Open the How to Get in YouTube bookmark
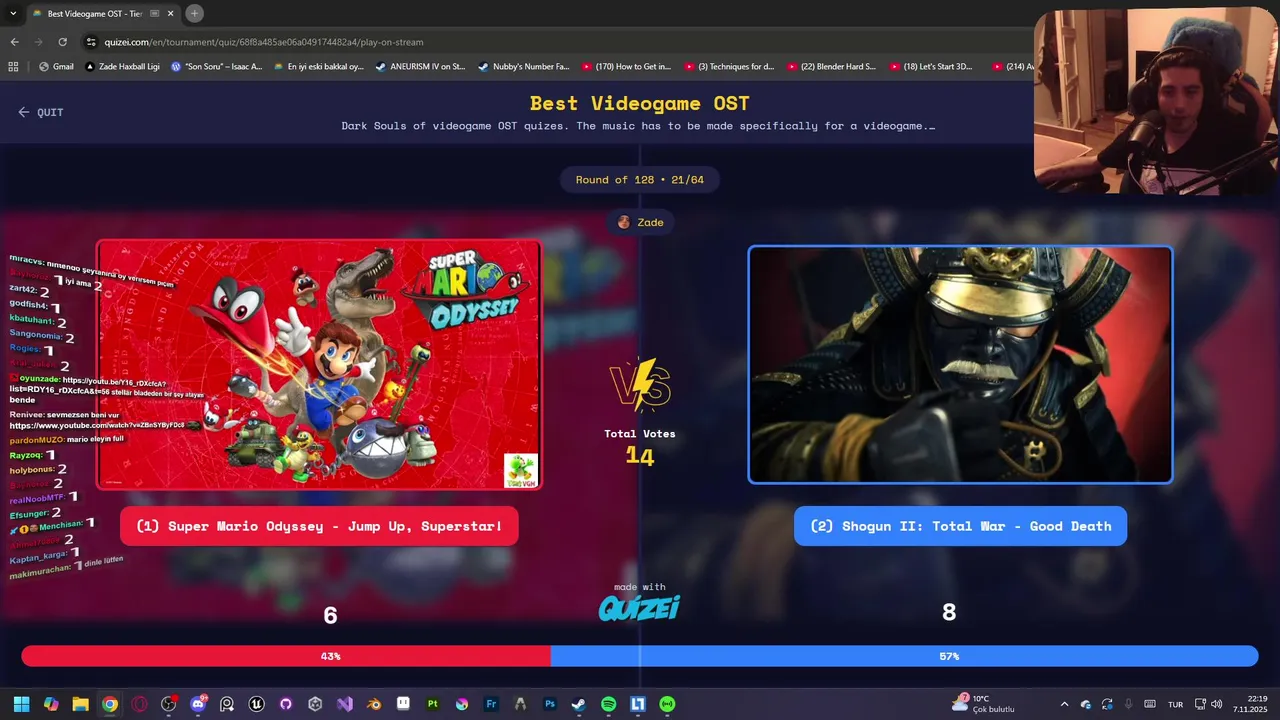1280x720 pixels. coord(626,67)
